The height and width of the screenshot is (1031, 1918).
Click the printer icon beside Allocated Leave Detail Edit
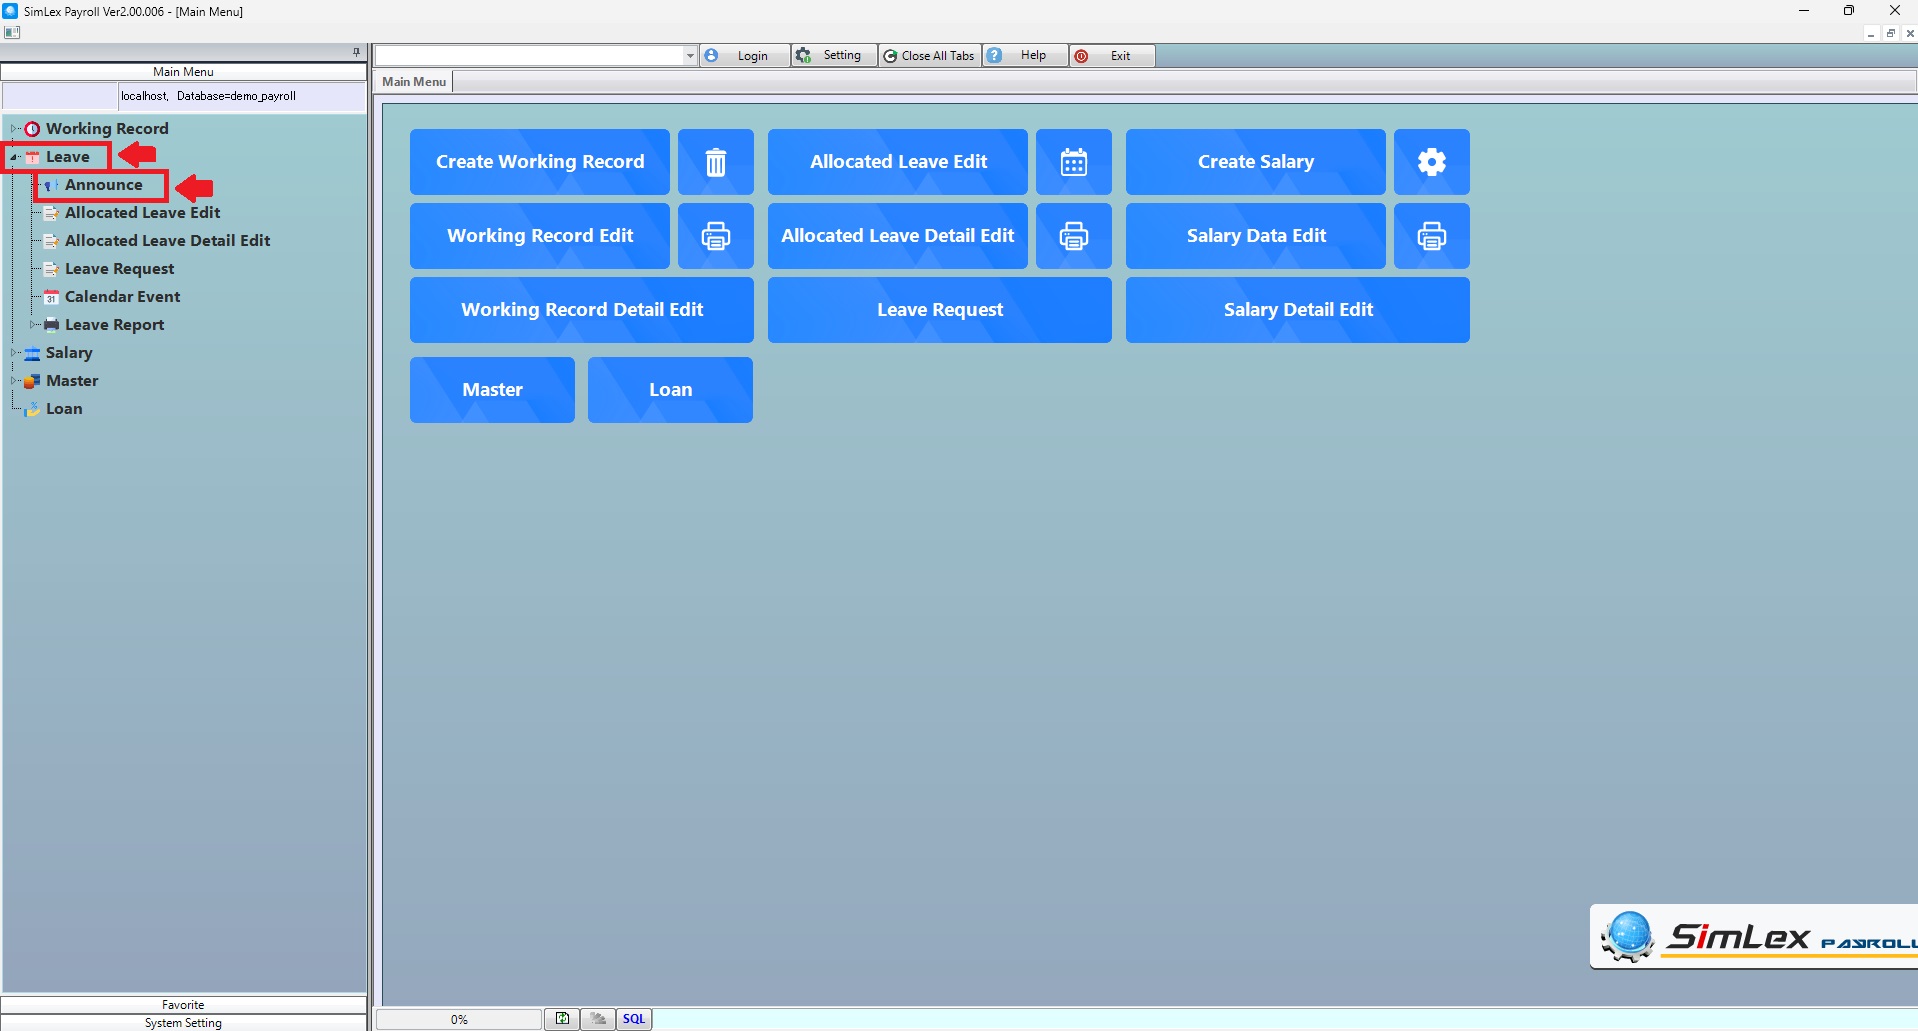pyautogui.click(x=1073, y=236)
